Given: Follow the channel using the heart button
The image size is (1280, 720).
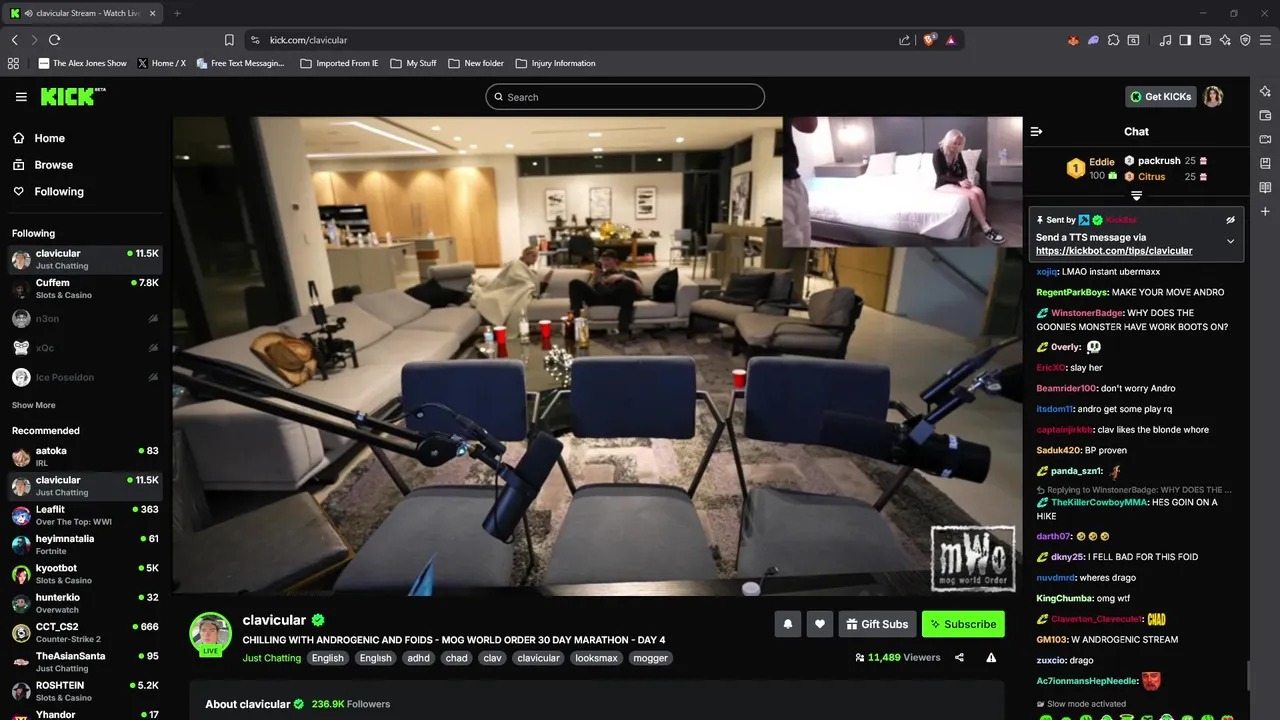Looking at the screenshot, I should click(820, 624).
